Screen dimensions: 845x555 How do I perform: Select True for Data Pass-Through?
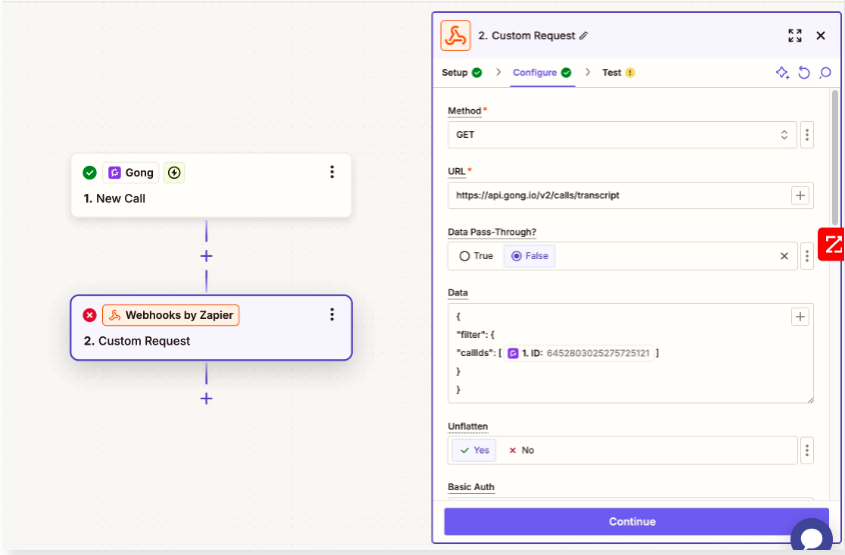(476, 256)
